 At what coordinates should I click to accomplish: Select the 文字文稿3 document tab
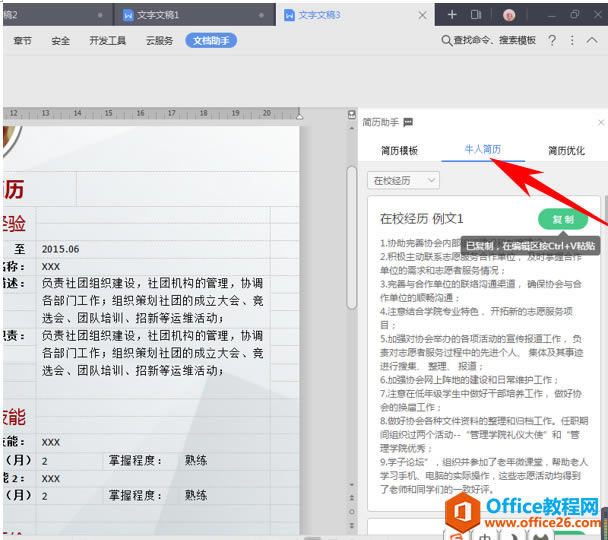coord(355,15)
